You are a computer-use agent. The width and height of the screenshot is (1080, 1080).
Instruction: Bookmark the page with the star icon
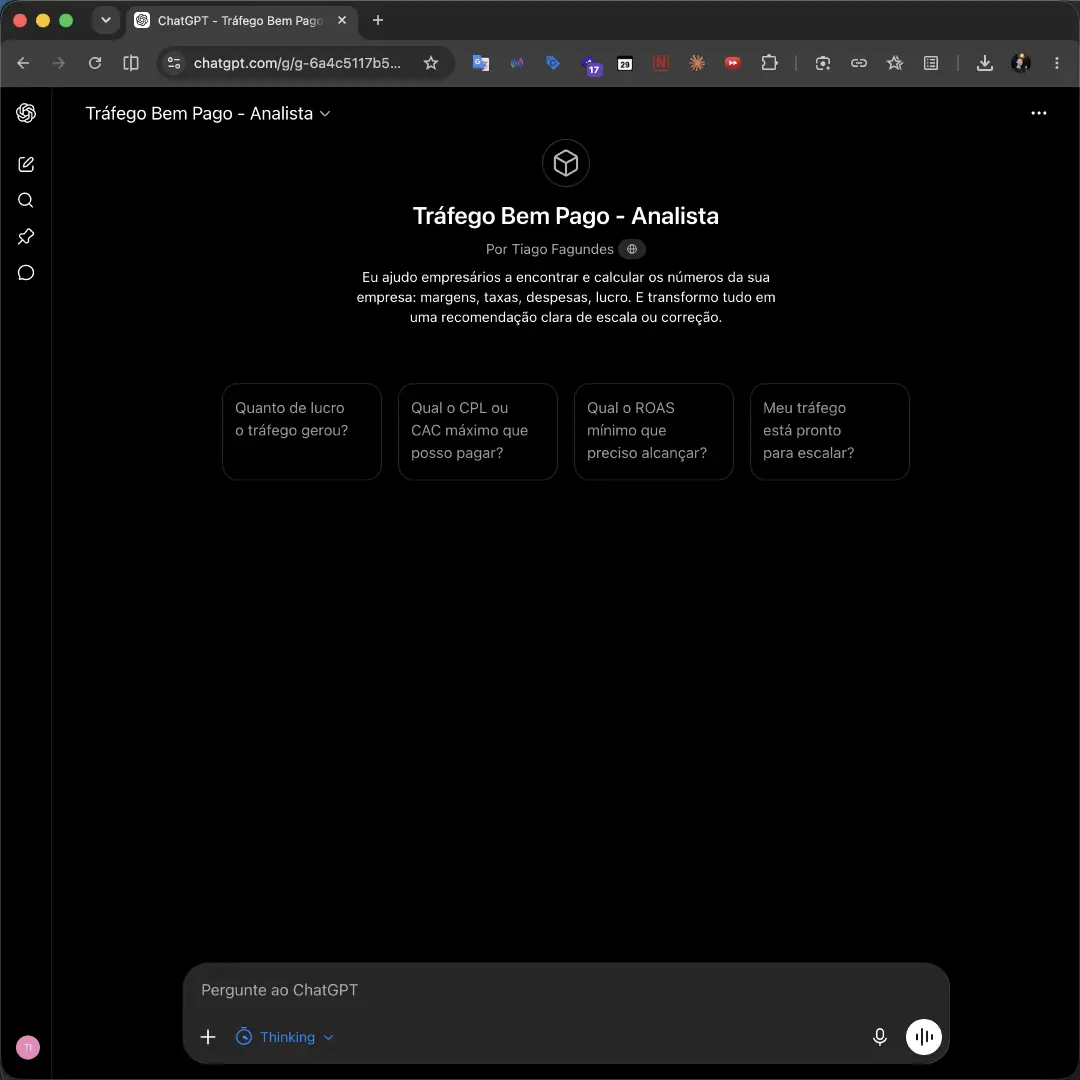point(431,63)
